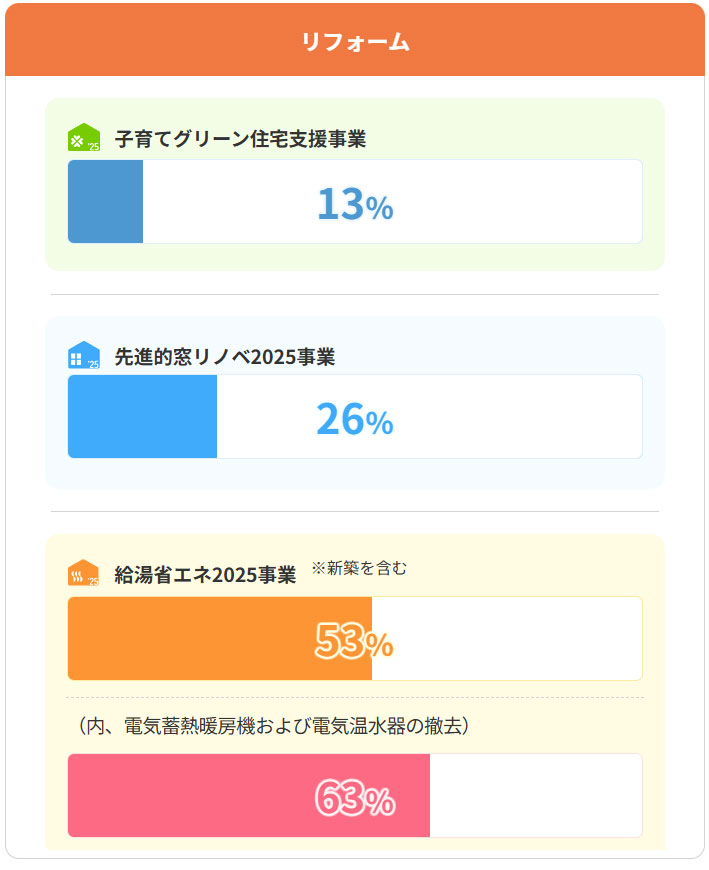Click the ※新築を含む note
Image resolution: width=709 pixels, height=870 pixels.
tap(359, 568)
